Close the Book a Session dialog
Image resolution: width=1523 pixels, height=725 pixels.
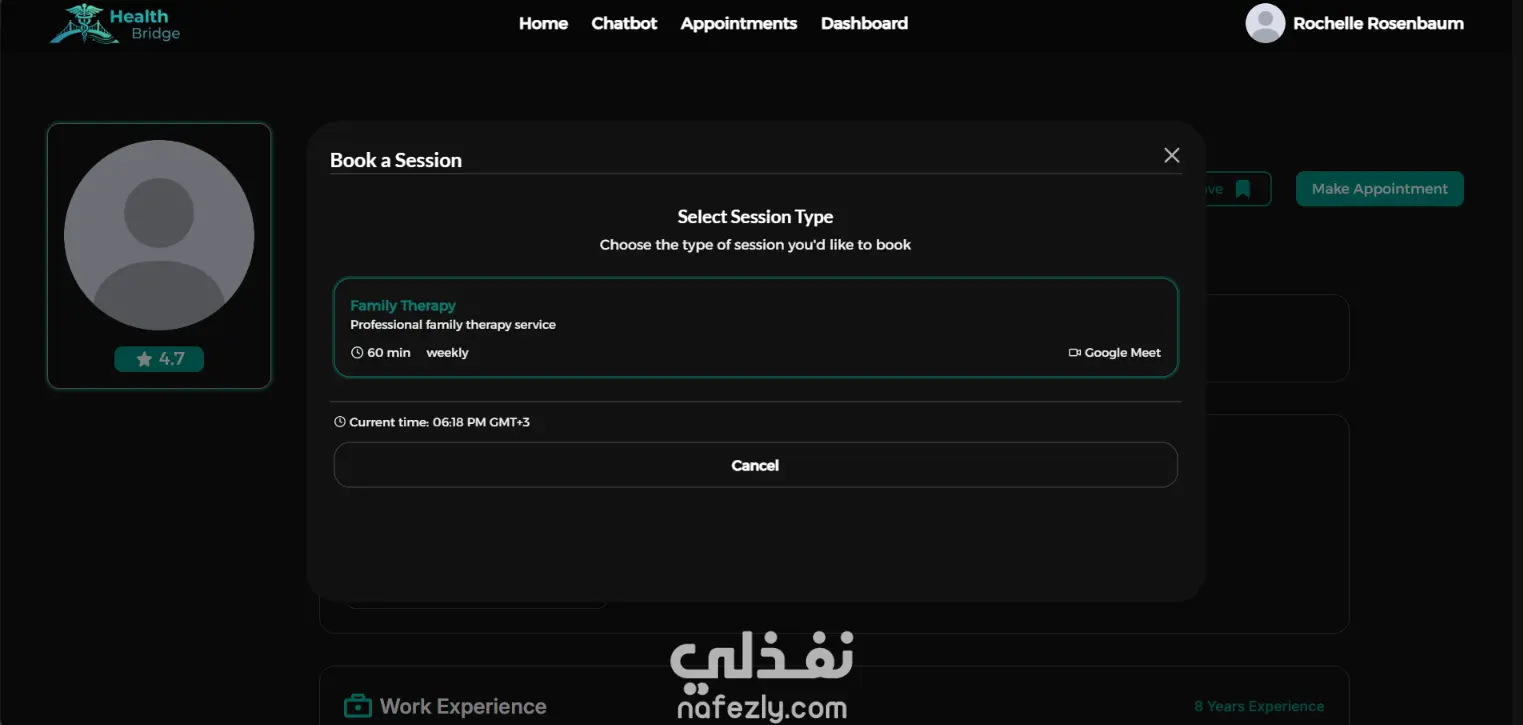click(x=1172, y=155)
